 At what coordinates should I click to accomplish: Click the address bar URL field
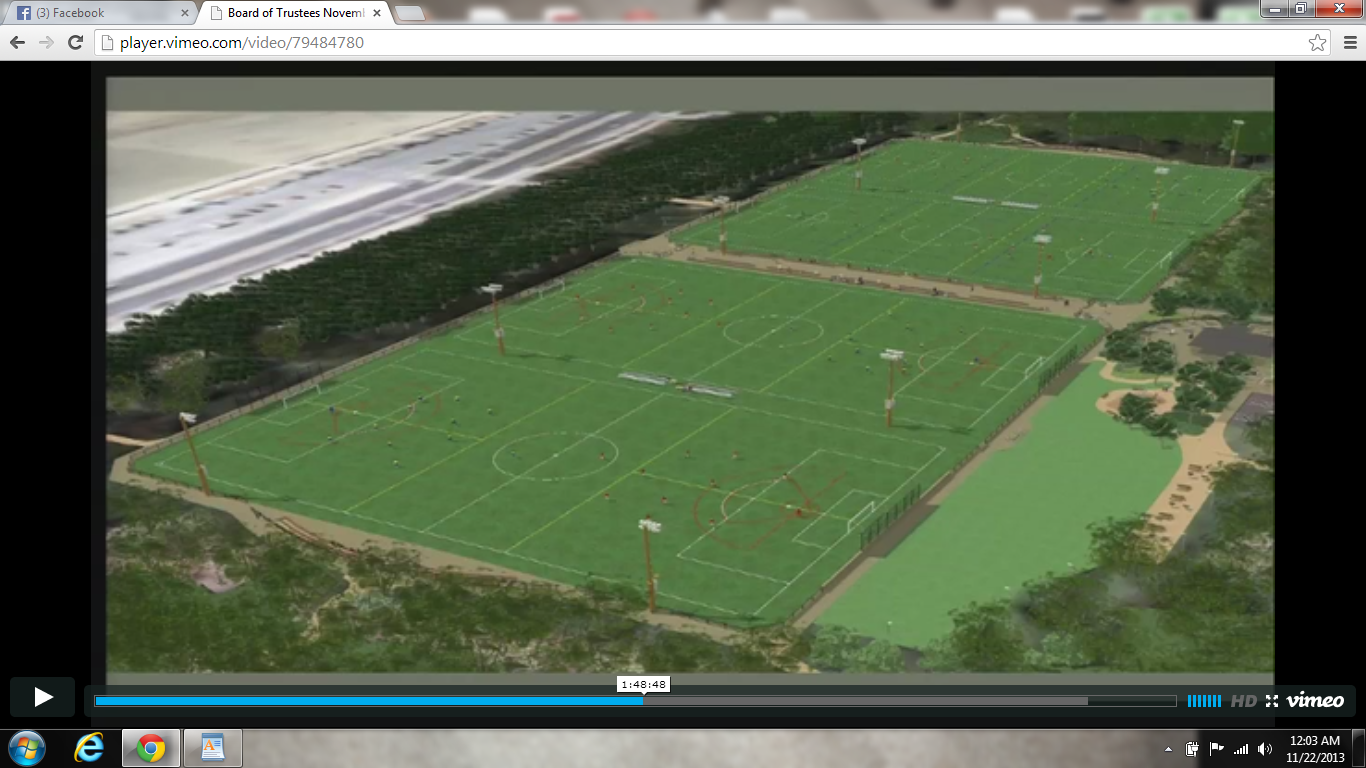click(700, 43)
